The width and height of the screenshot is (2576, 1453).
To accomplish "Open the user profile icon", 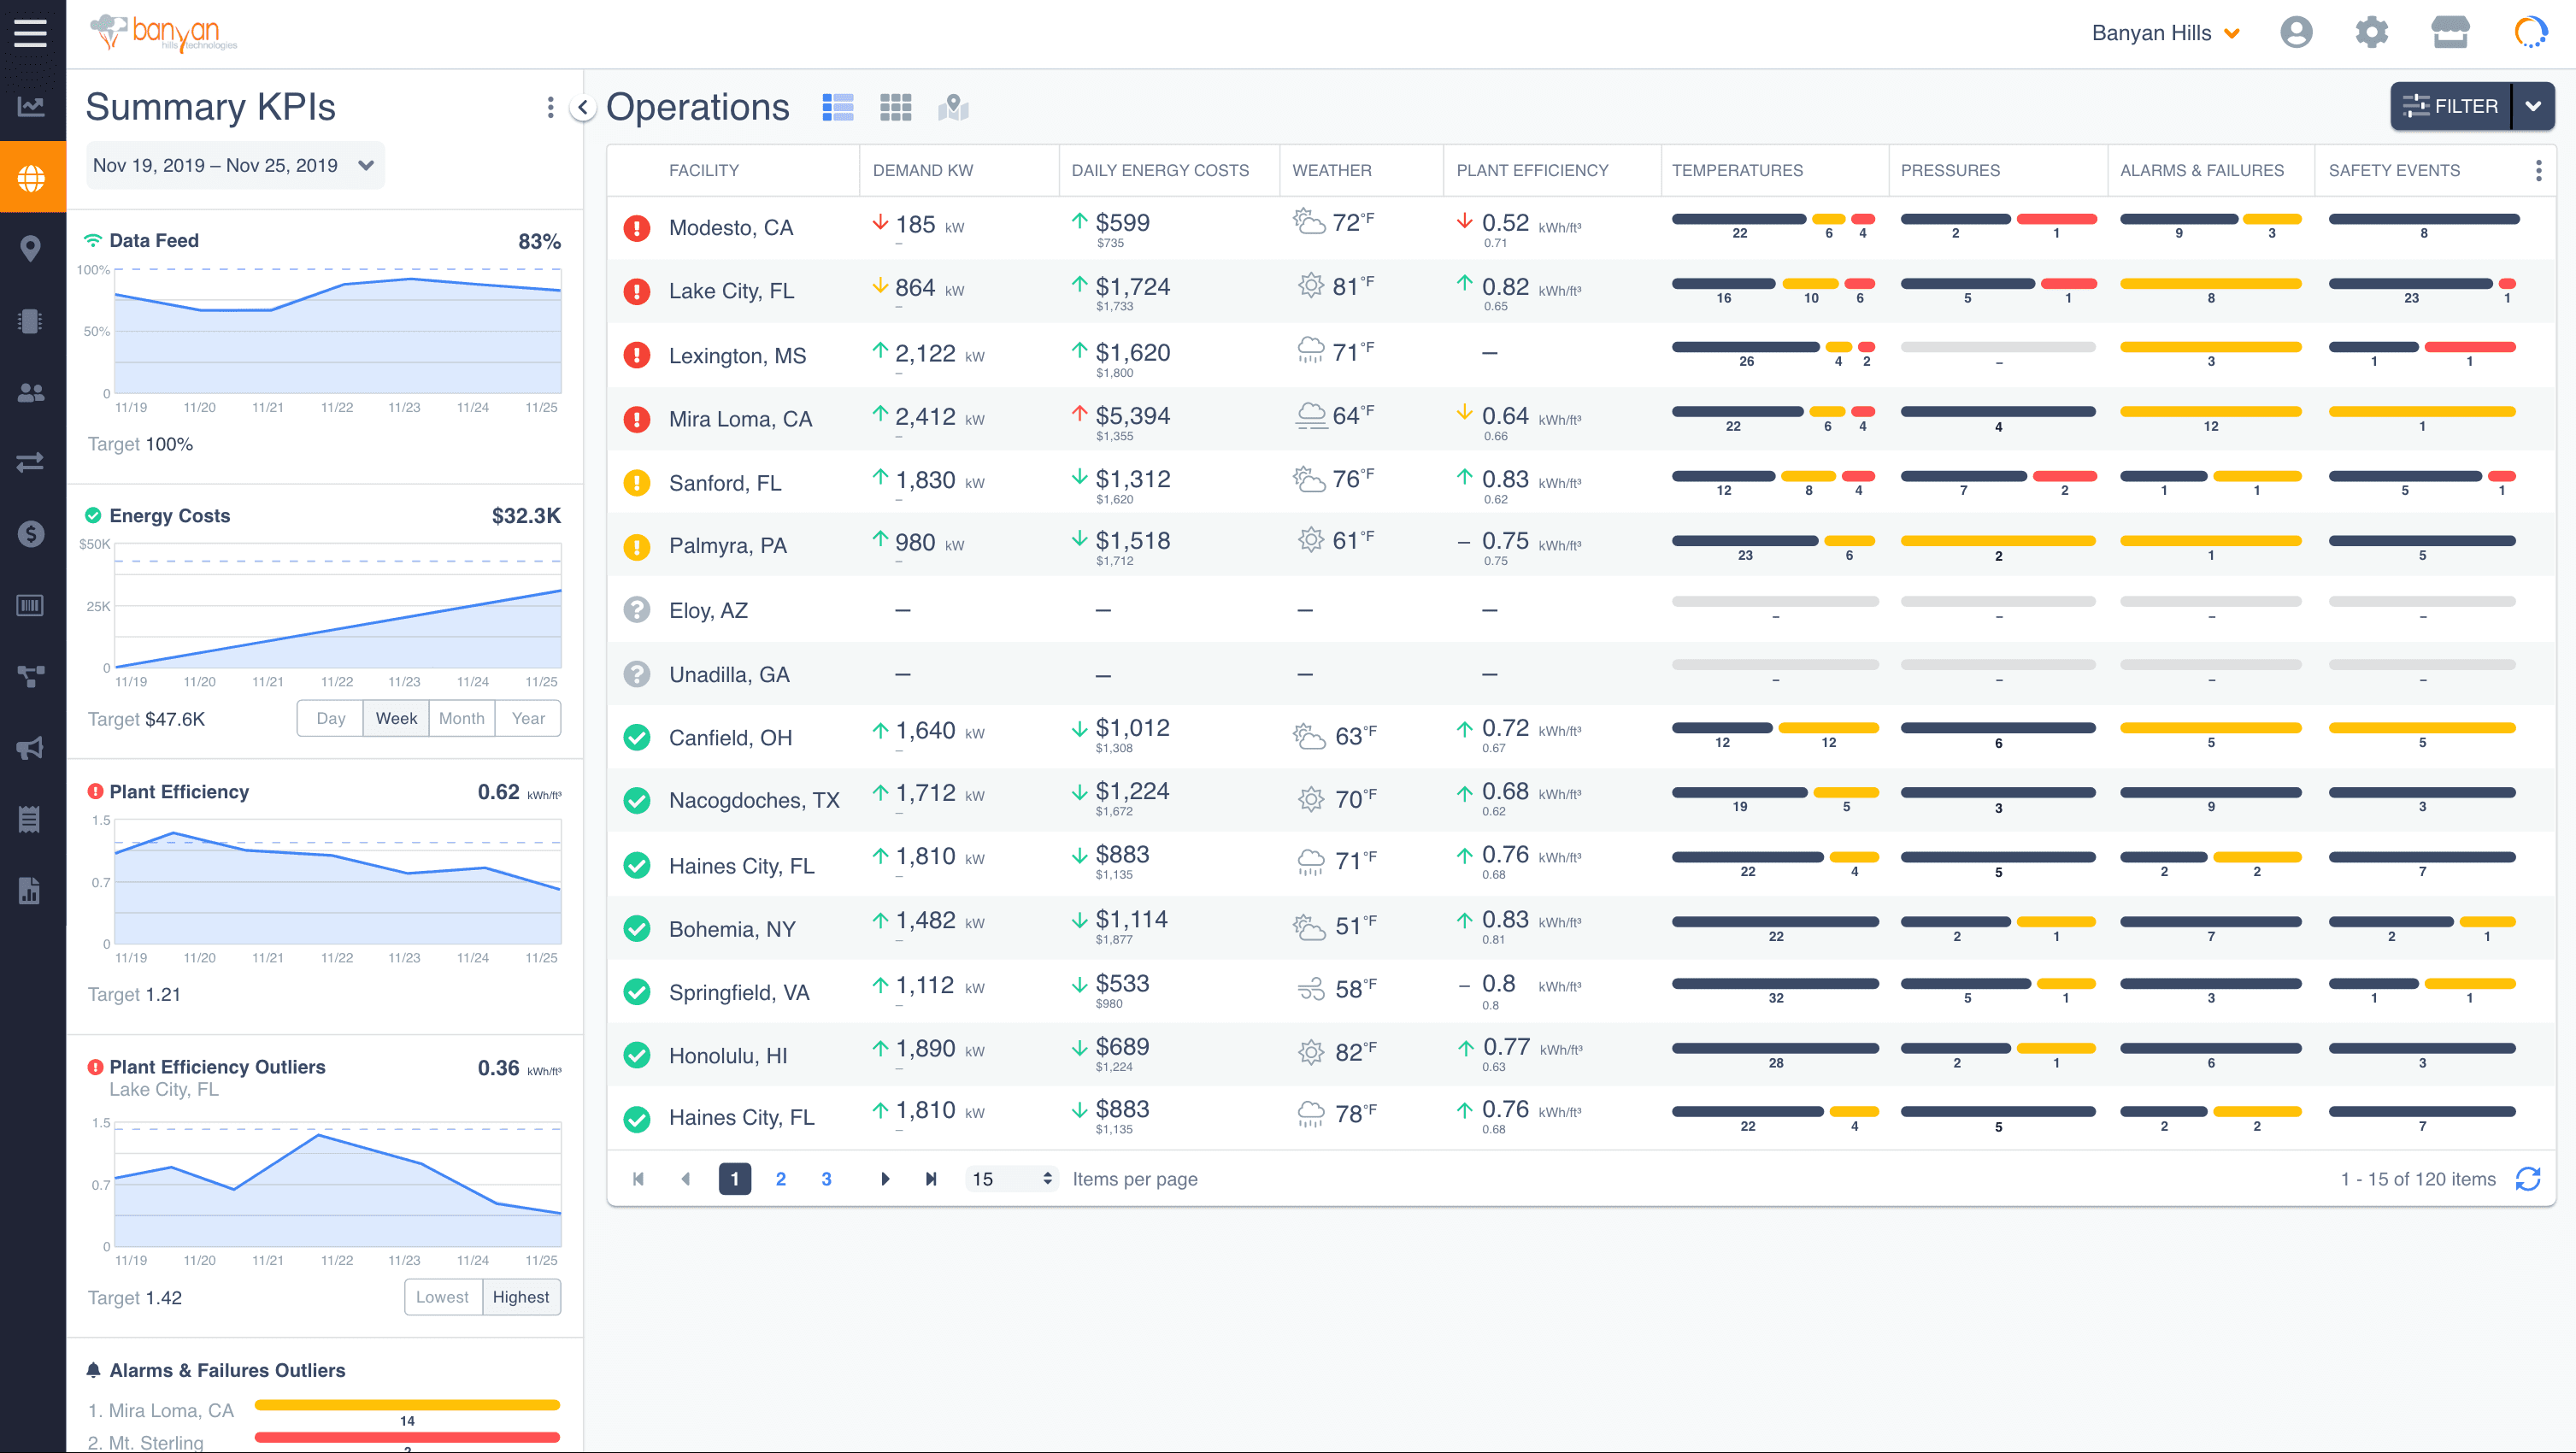I will [2296, 33].
